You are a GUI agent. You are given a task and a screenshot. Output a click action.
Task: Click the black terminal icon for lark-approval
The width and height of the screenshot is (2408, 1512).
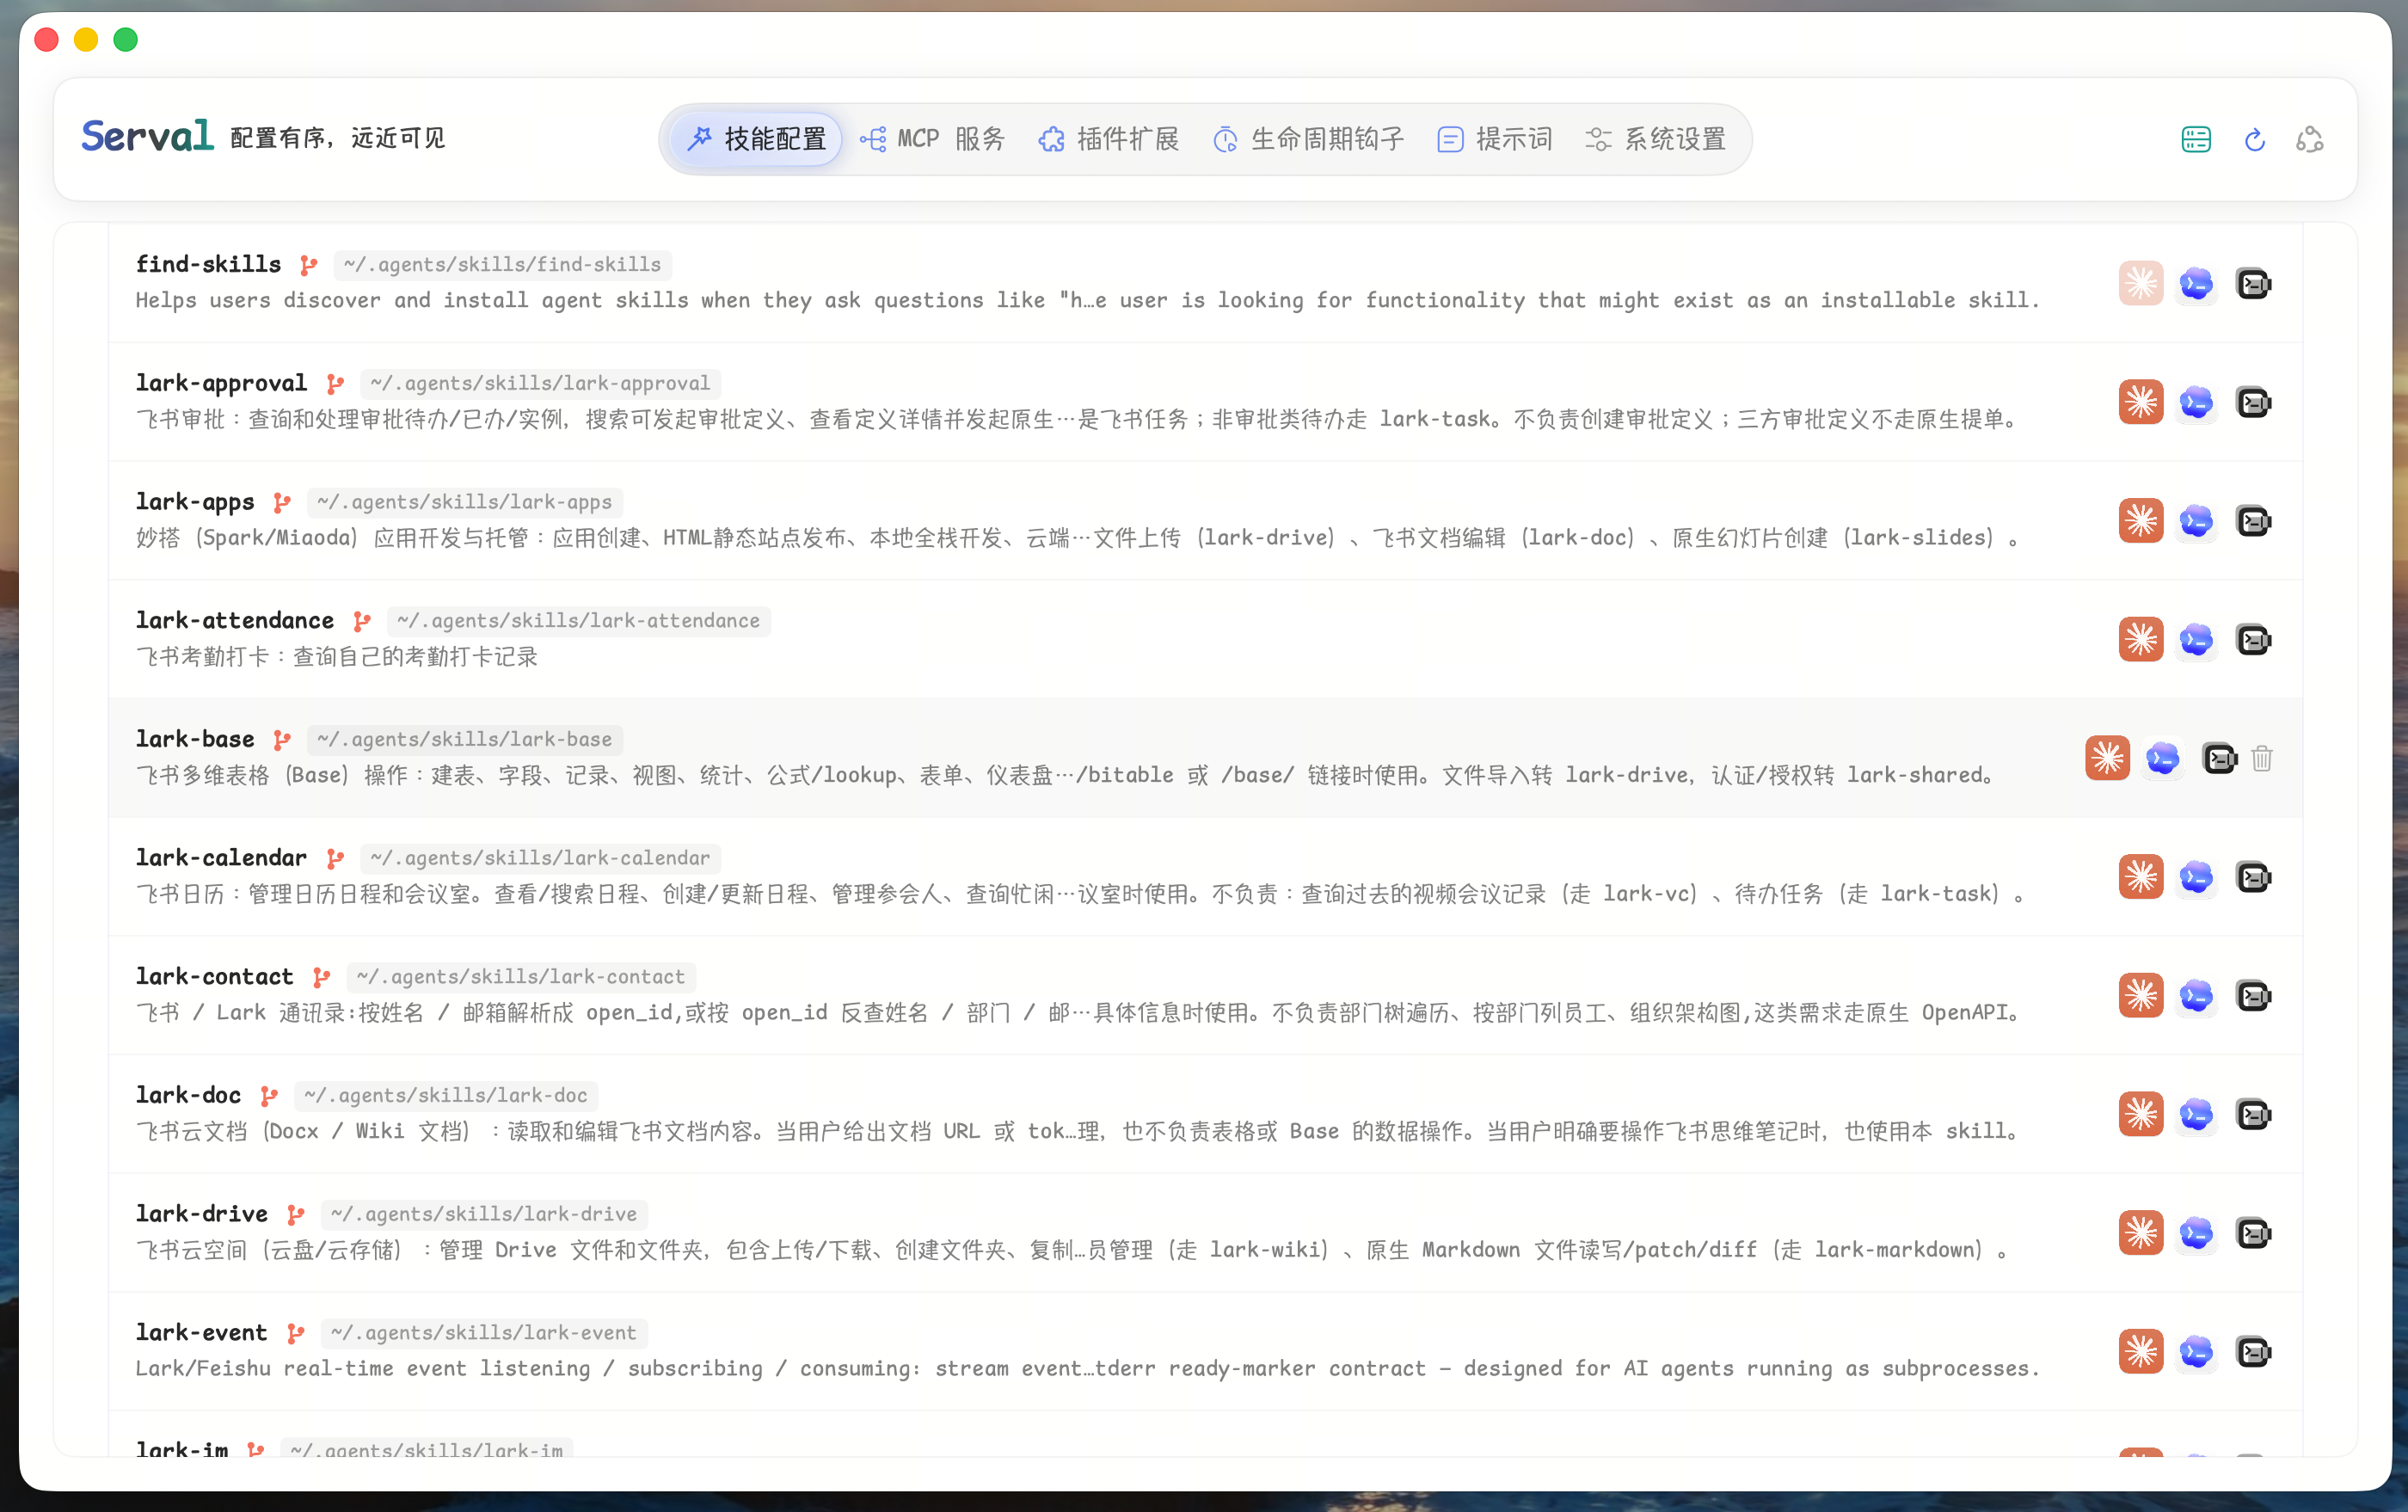tap(2253, 402)
